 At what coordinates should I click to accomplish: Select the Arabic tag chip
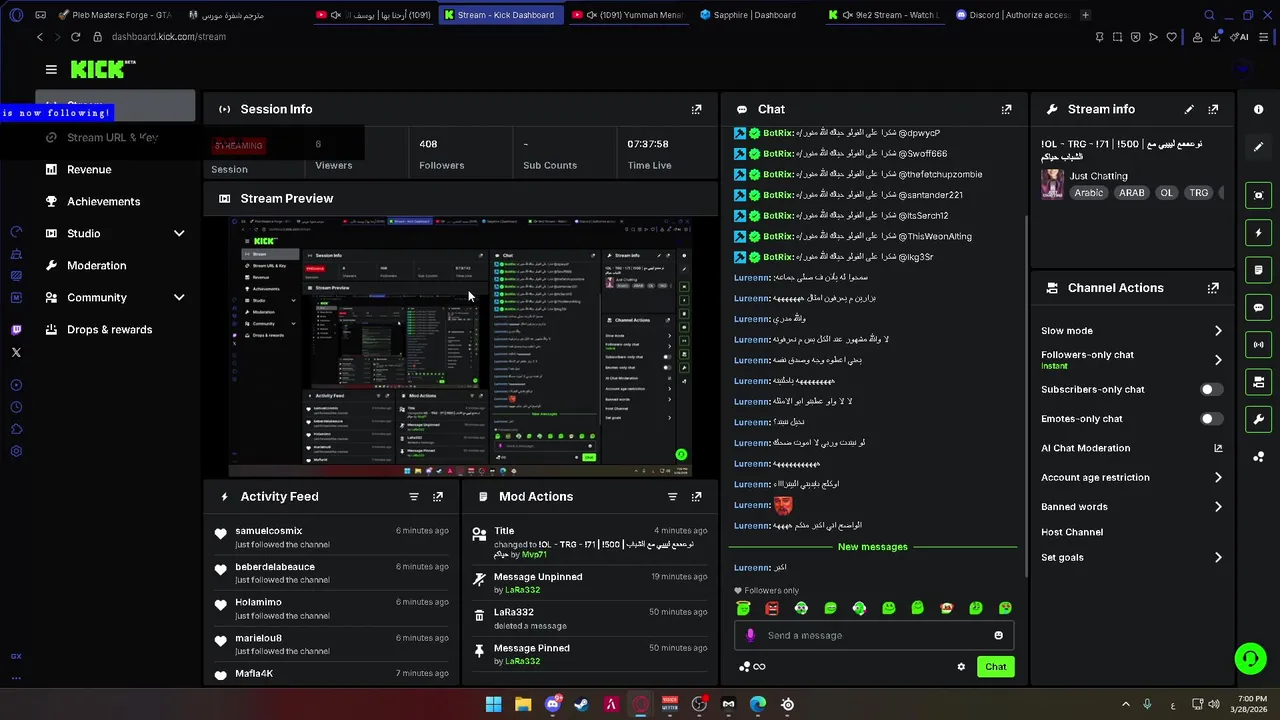tap(1088, 193)
